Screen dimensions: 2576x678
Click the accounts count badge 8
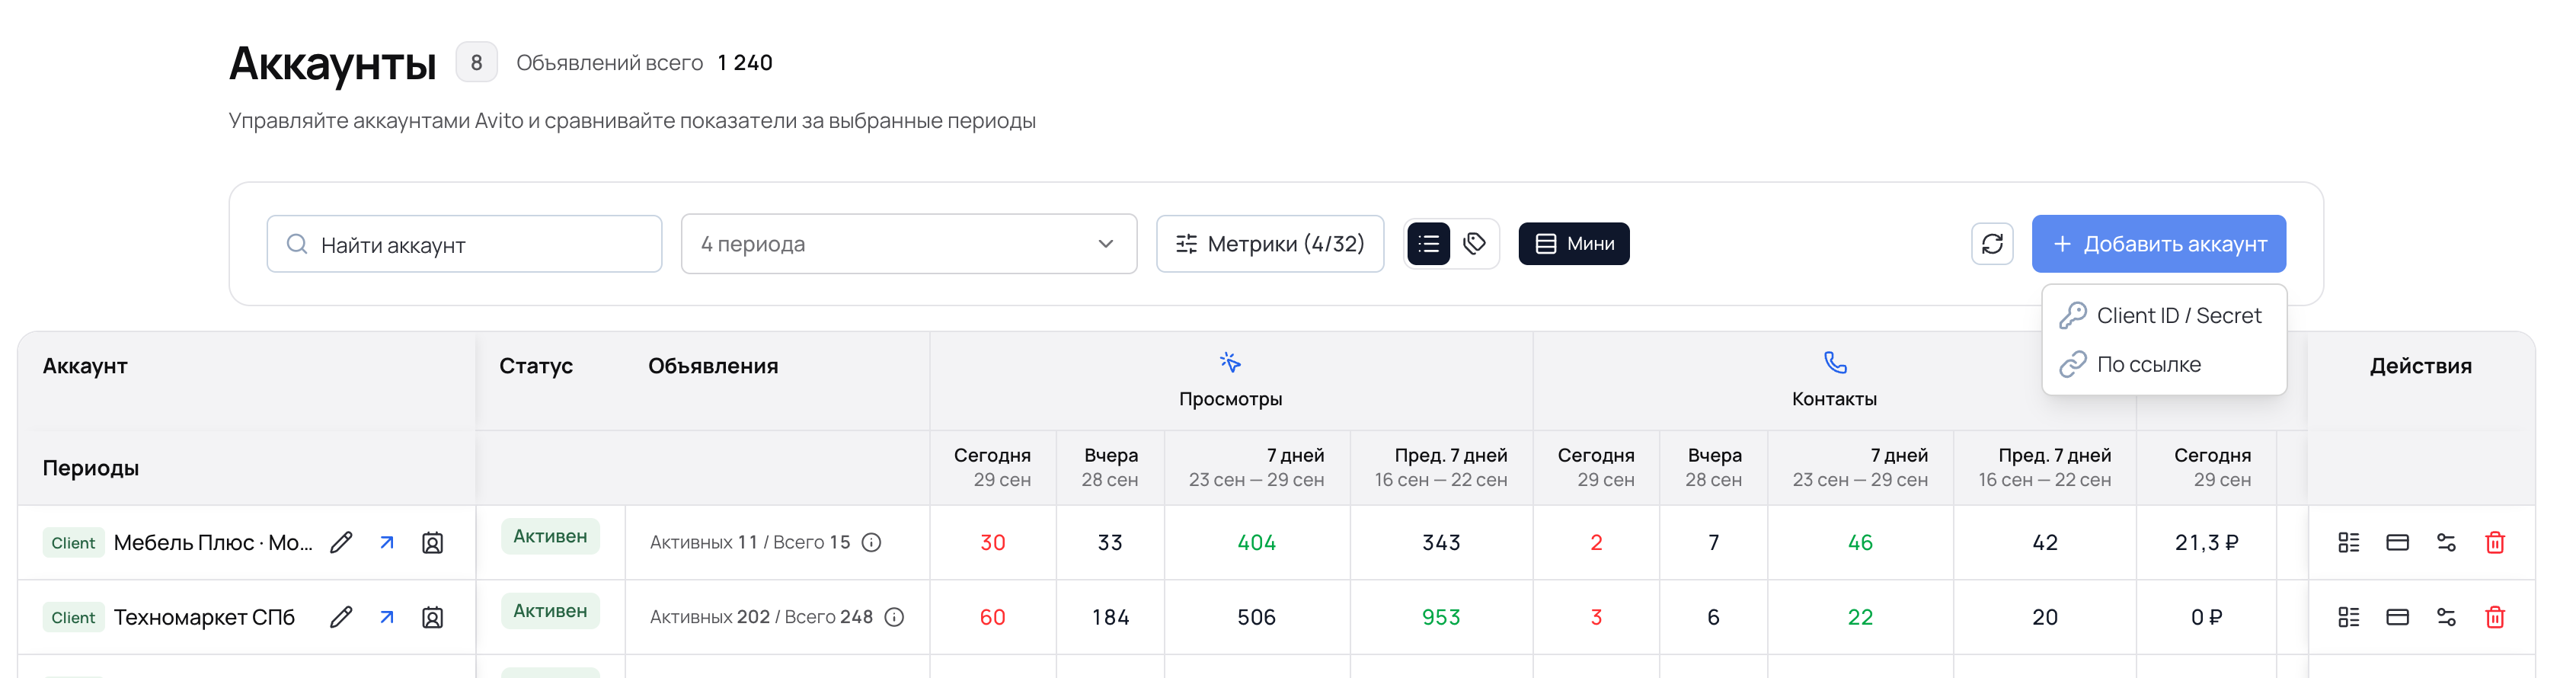[476, 62]
